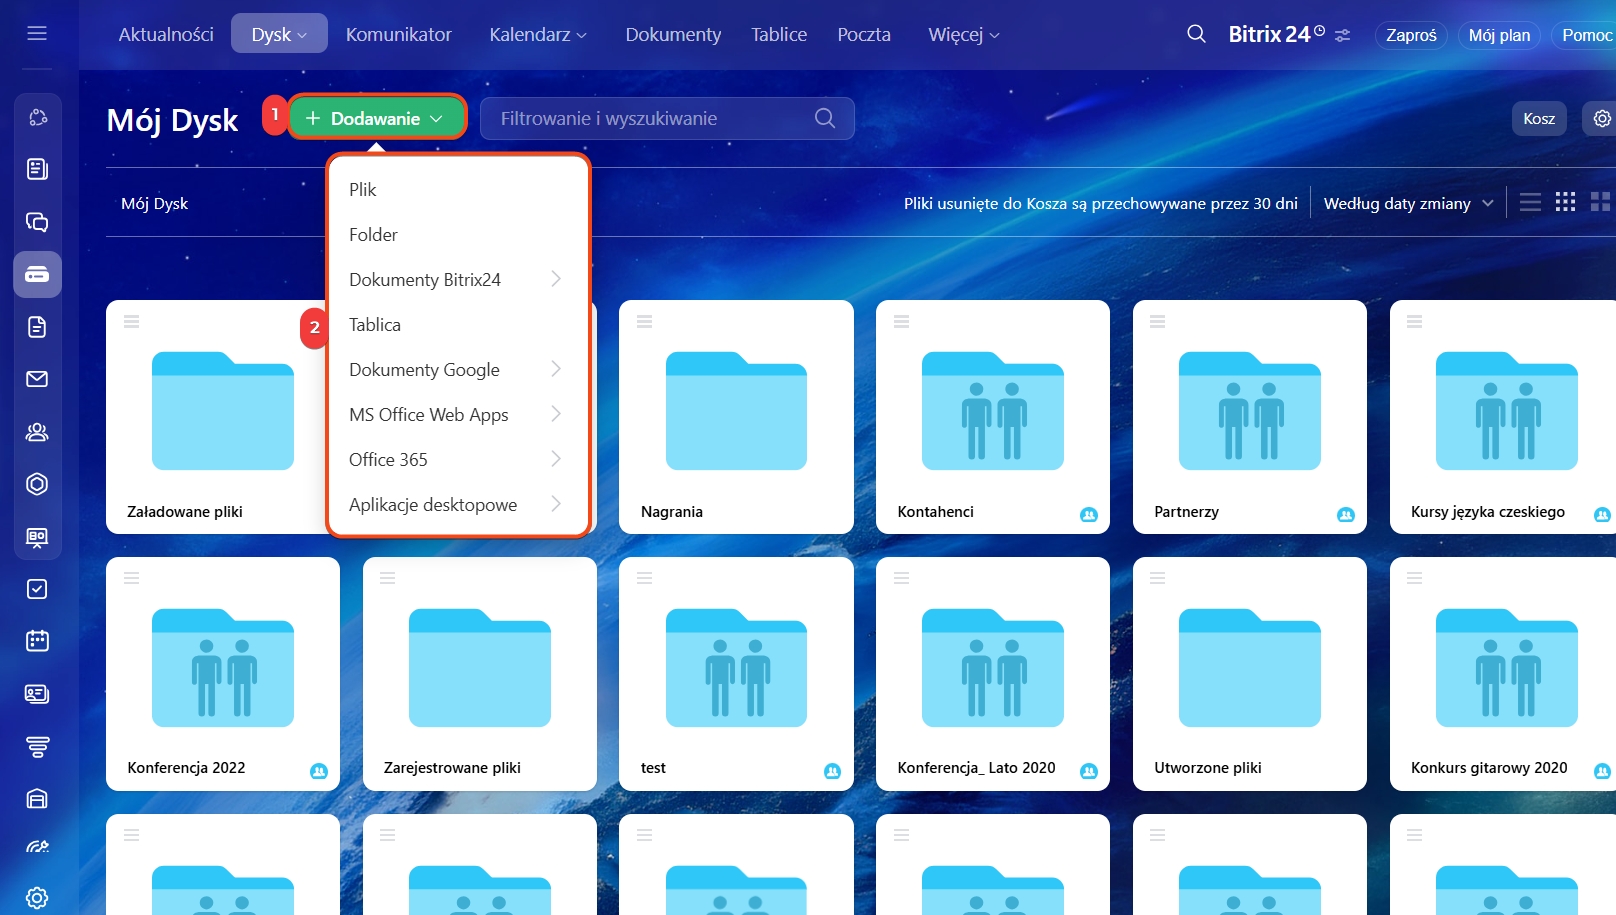
Task: Open the Nagrania folder
Action: pos(736,417)
